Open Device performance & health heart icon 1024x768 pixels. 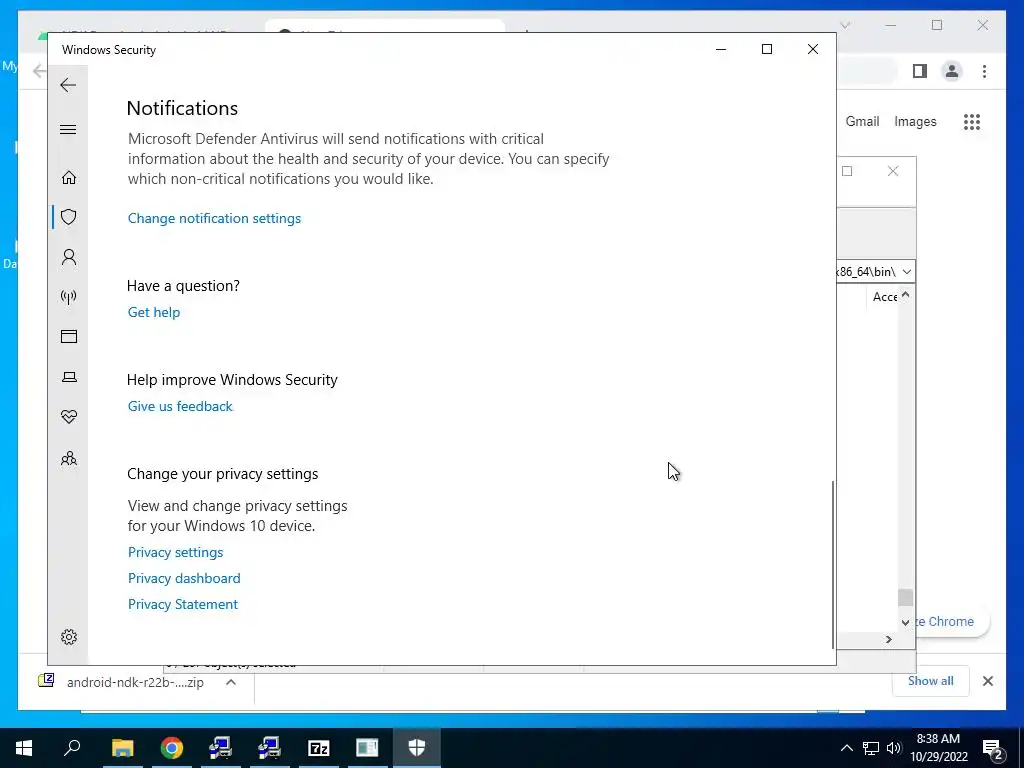coord(69,417)
